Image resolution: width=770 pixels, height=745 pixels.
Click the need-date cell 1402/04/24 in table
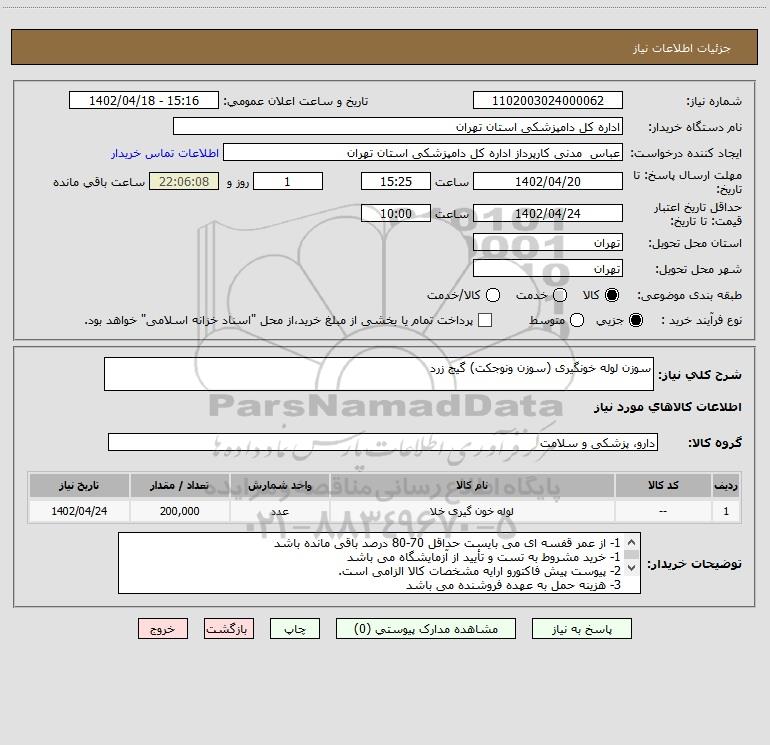(x=79, y=511)
